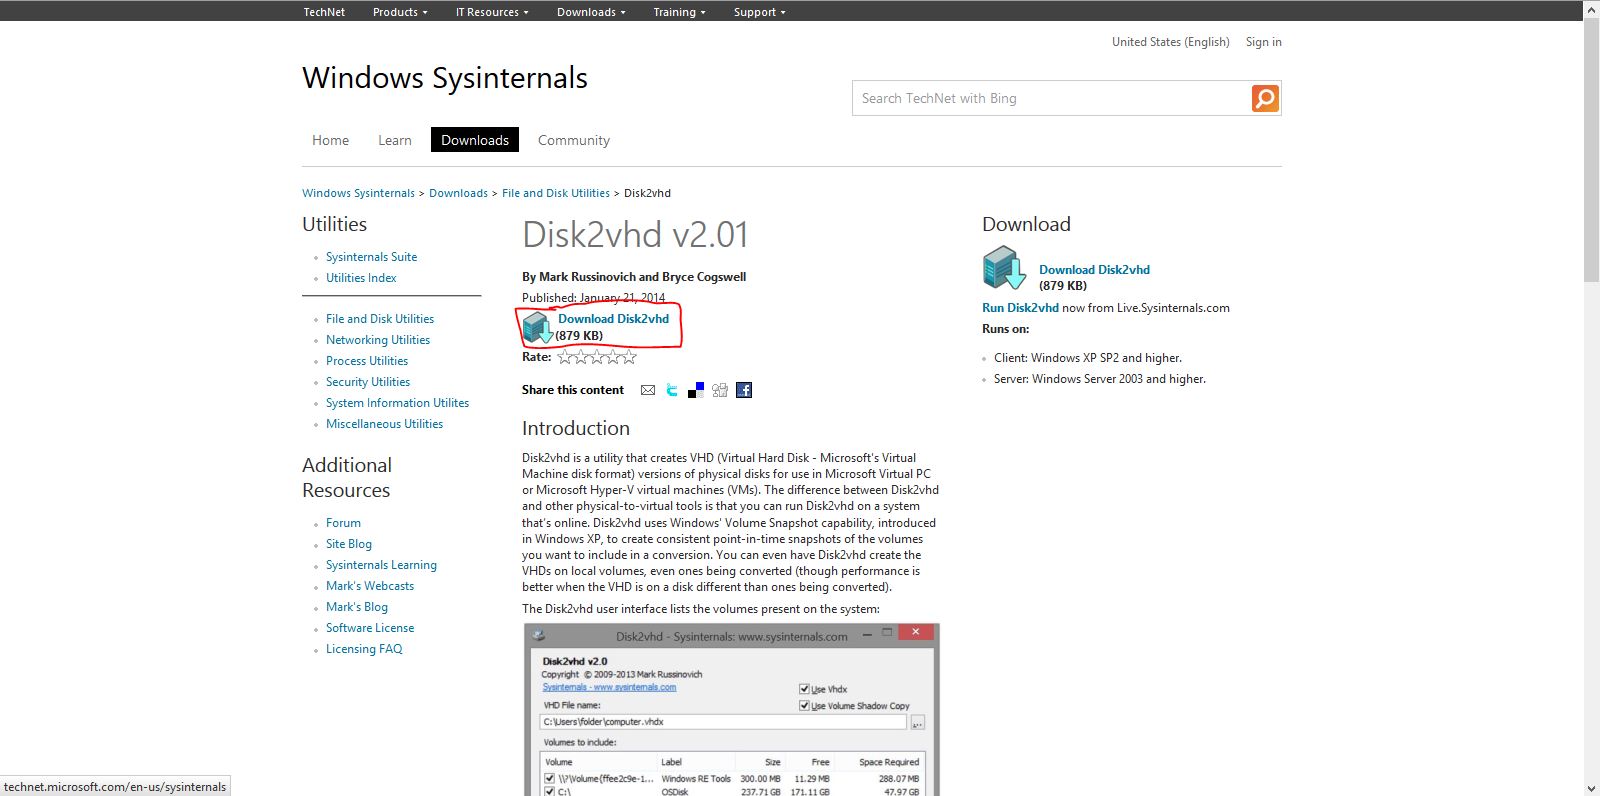Click the browse '...' button in the Disk2vhd screenshot
This screenshot has height=796, width=1600.
tap(918, 722)
